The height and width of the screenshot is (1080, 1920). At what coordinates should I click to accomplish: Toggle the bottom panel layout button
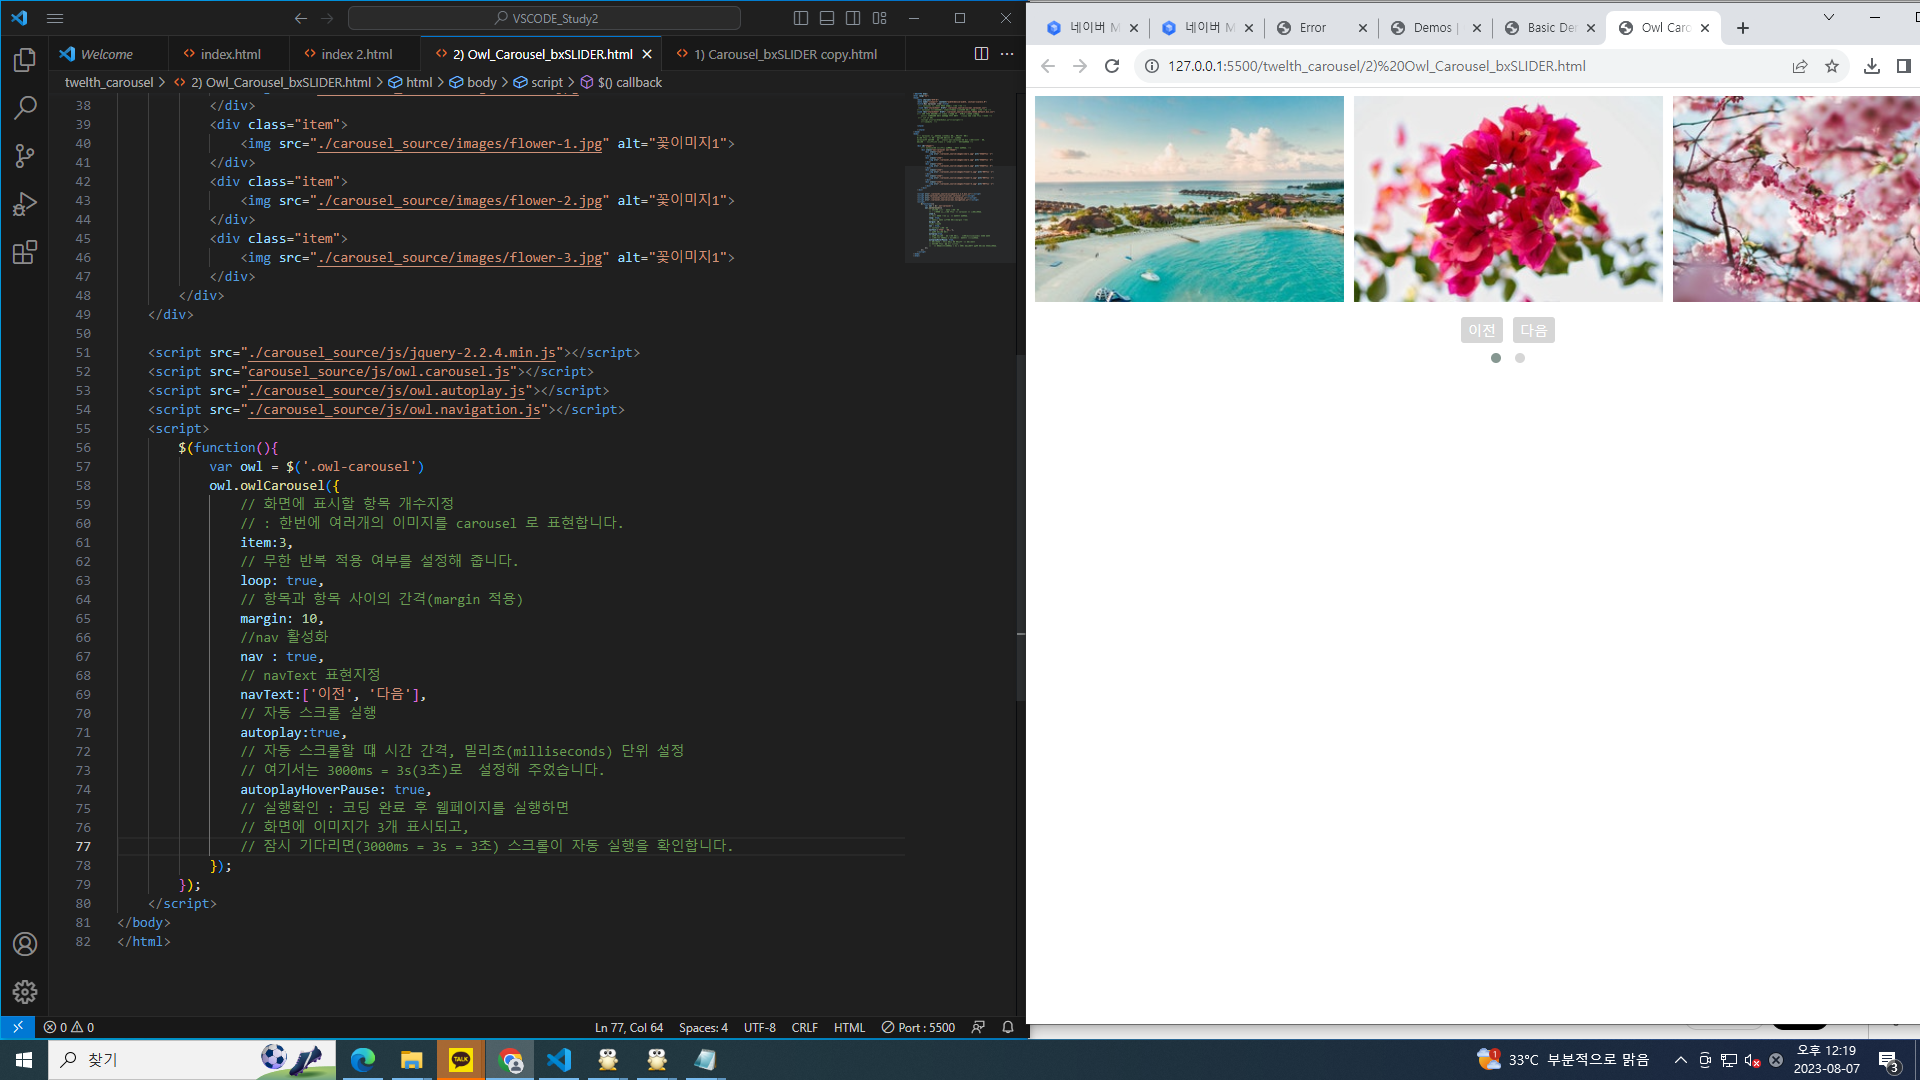[827, 18]
